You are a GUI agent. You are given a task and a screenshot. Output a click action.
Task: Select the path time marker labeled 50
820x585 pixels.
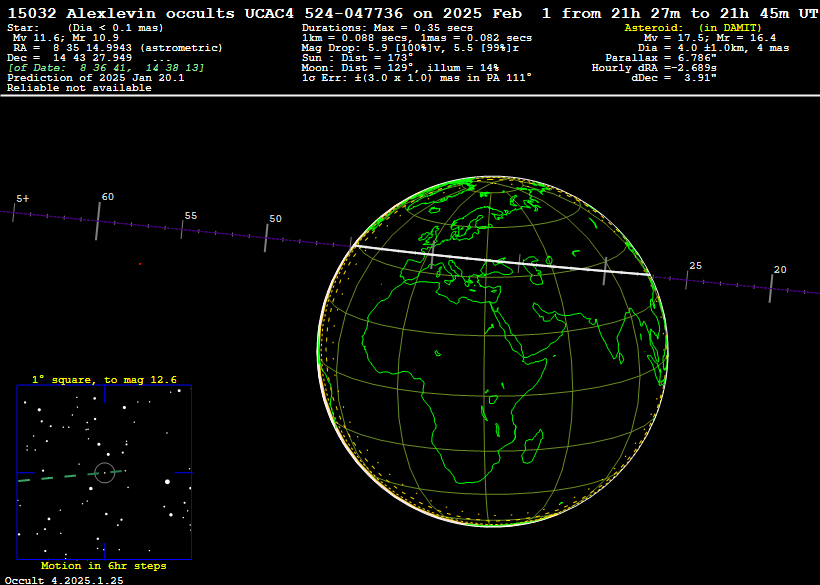tap(266, 238)
